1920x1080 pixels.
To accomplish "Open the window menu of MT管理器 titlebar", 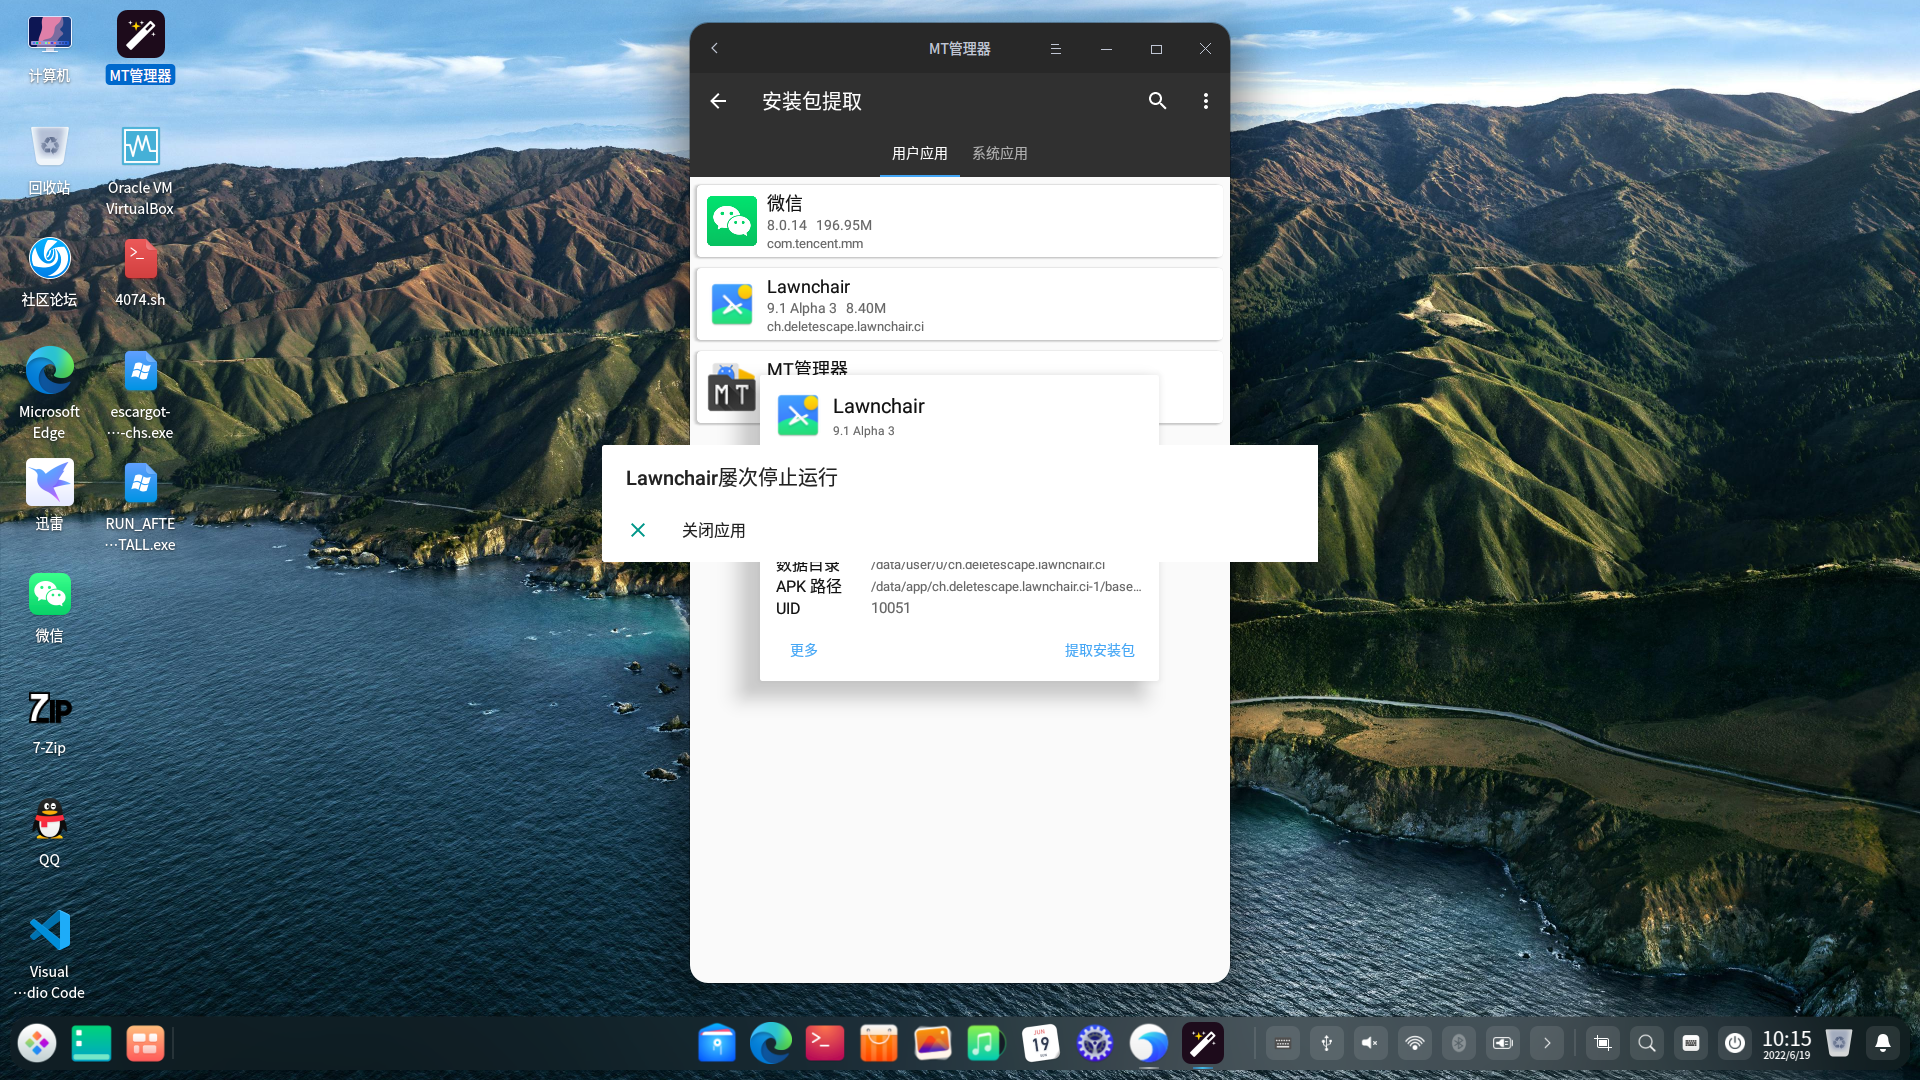I will [x=1055, y=48].
